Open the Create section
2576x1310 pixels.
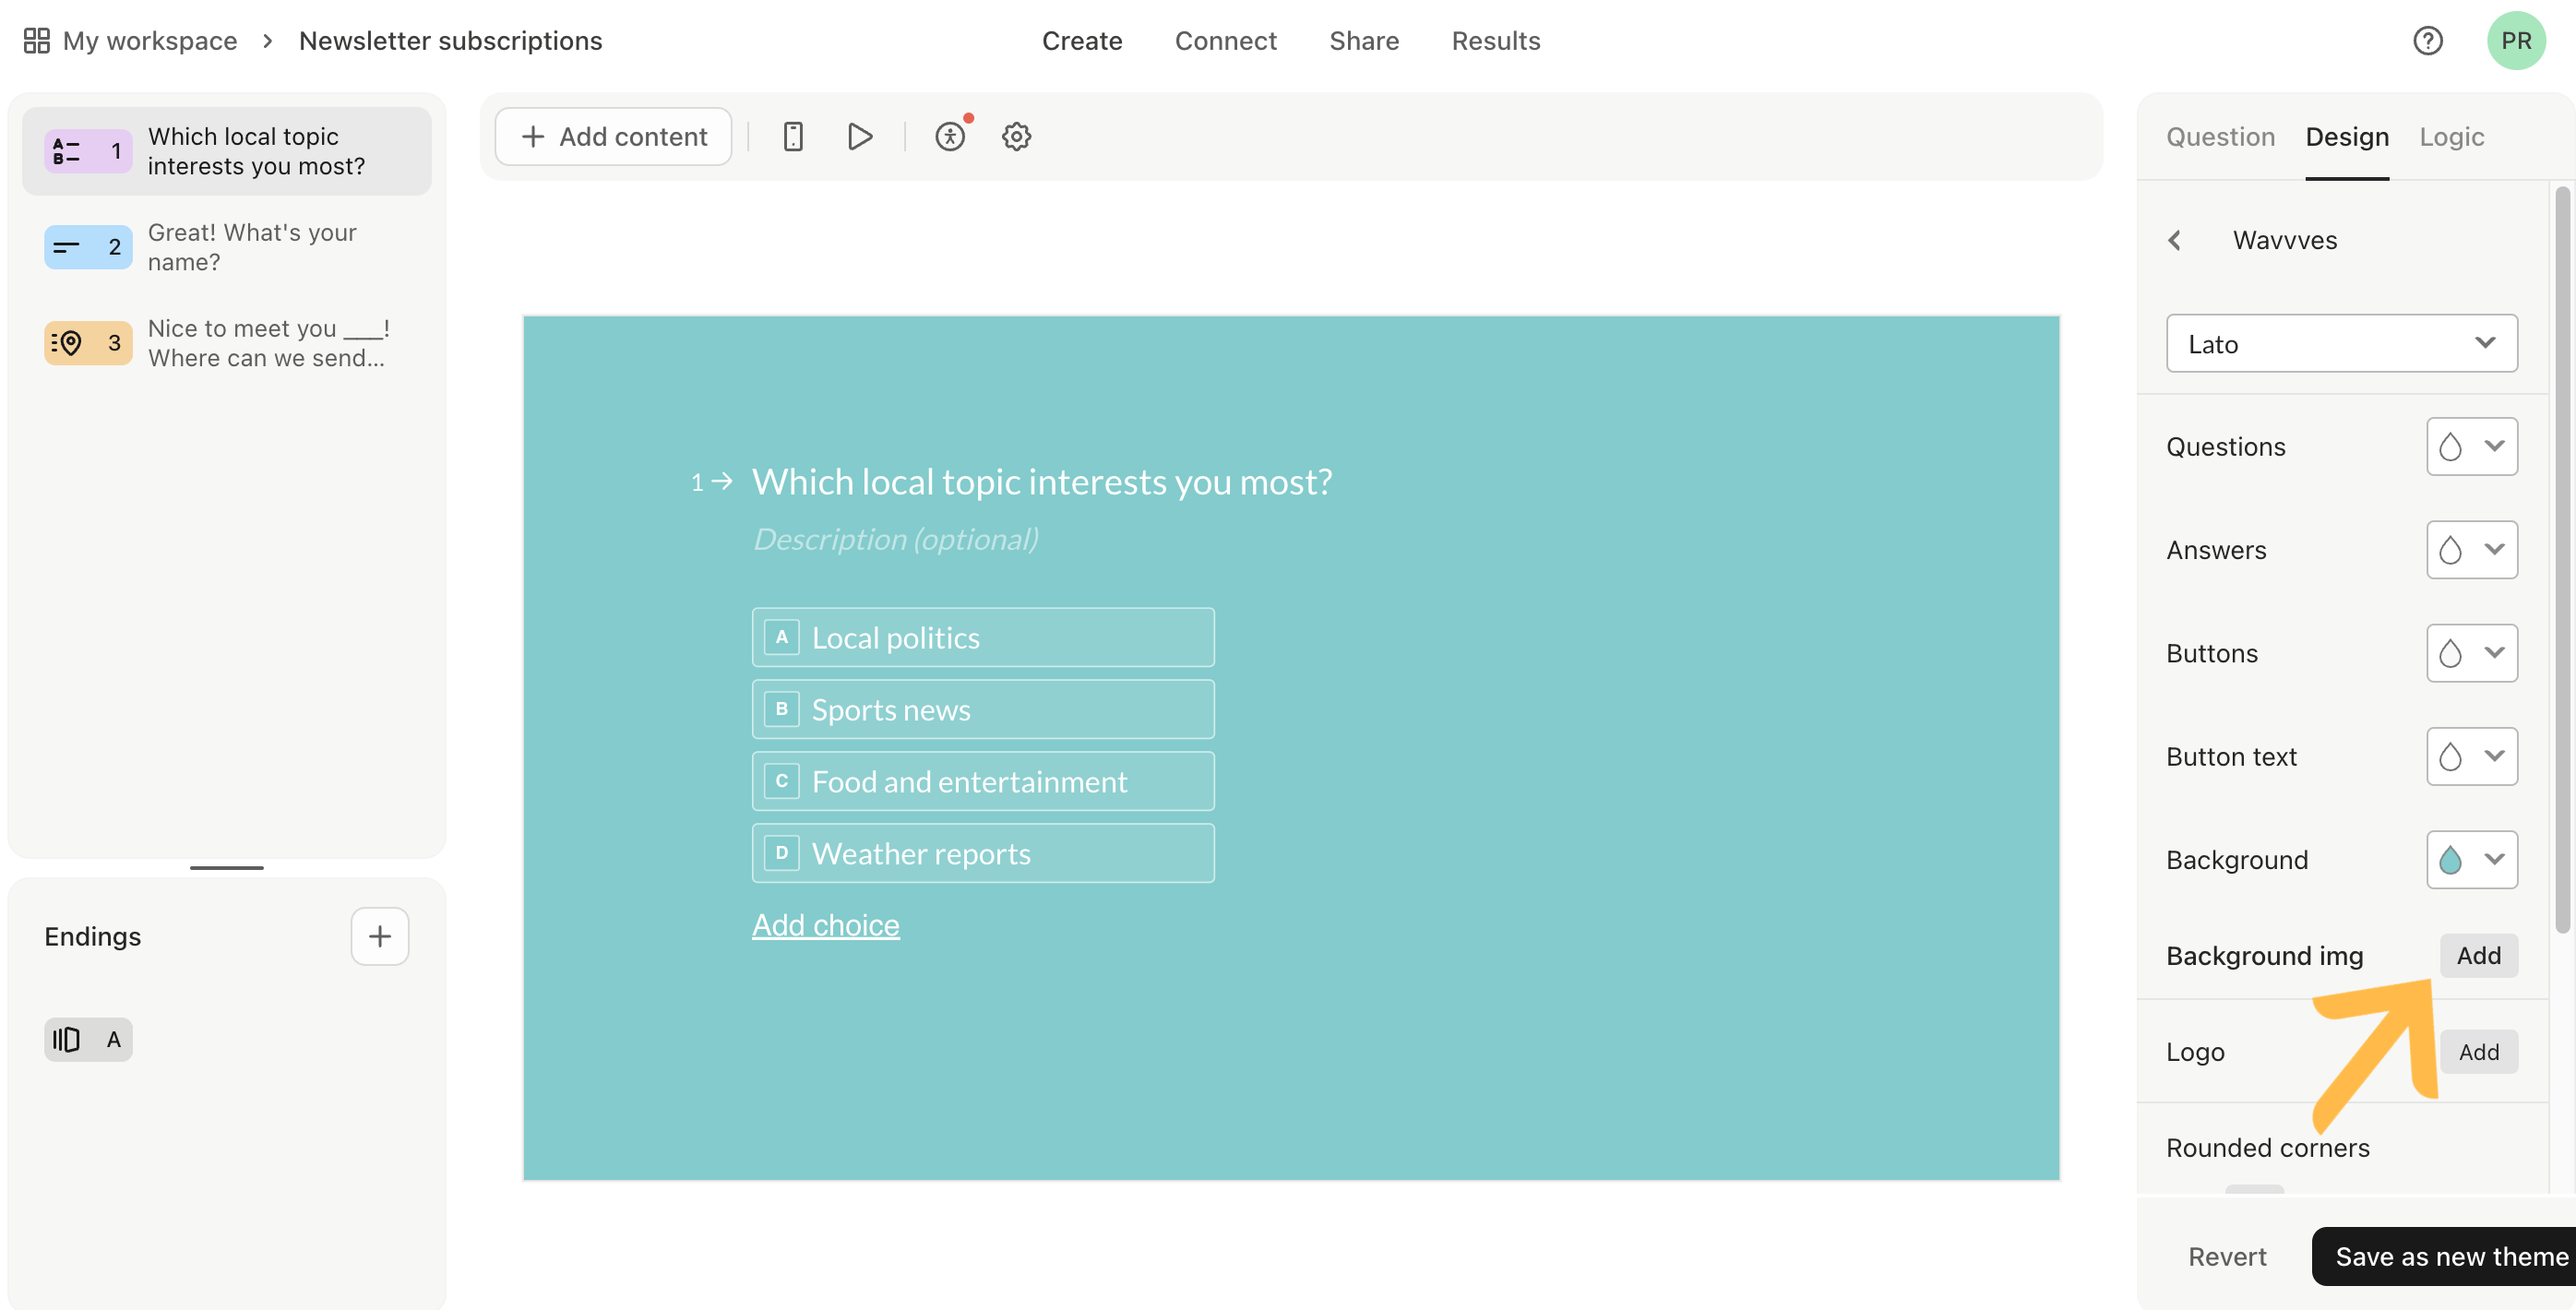1082,41
